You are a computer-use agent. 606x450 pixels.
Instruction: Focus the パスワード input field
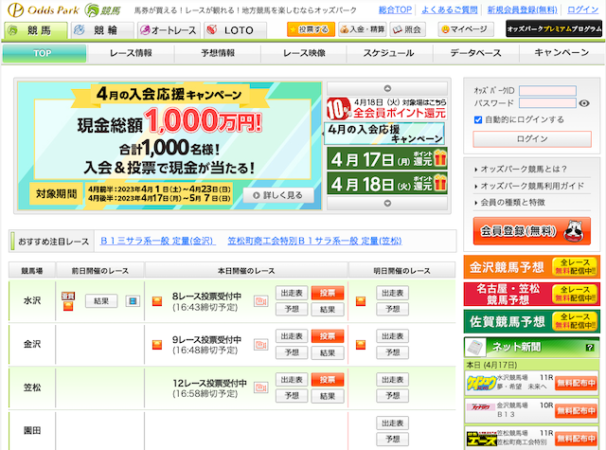tap(548, 103)
